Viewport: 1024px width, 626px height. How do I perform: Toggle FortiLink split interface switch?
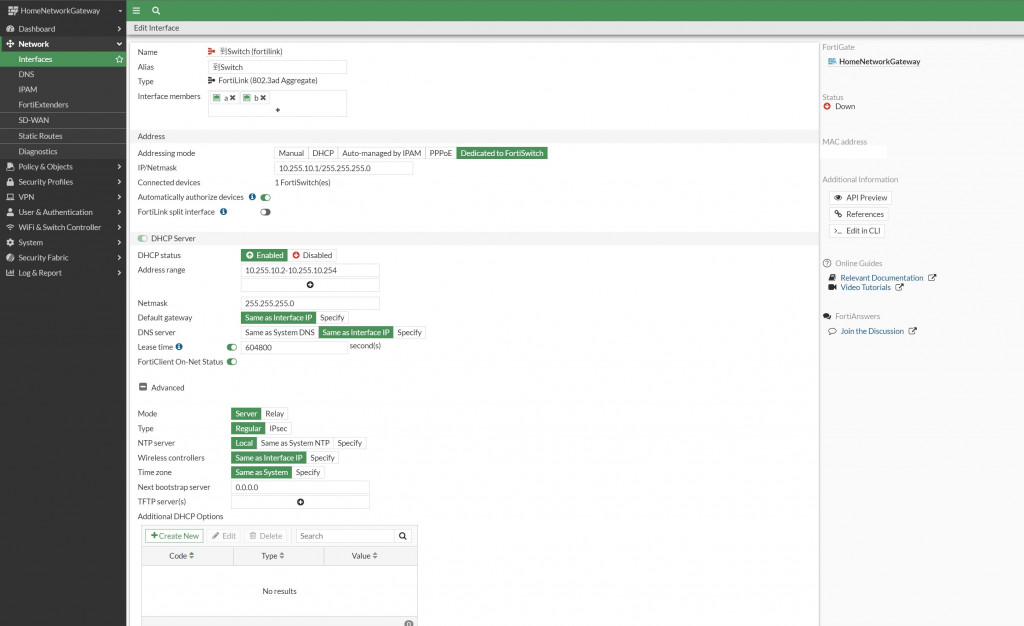pos(265,212)
